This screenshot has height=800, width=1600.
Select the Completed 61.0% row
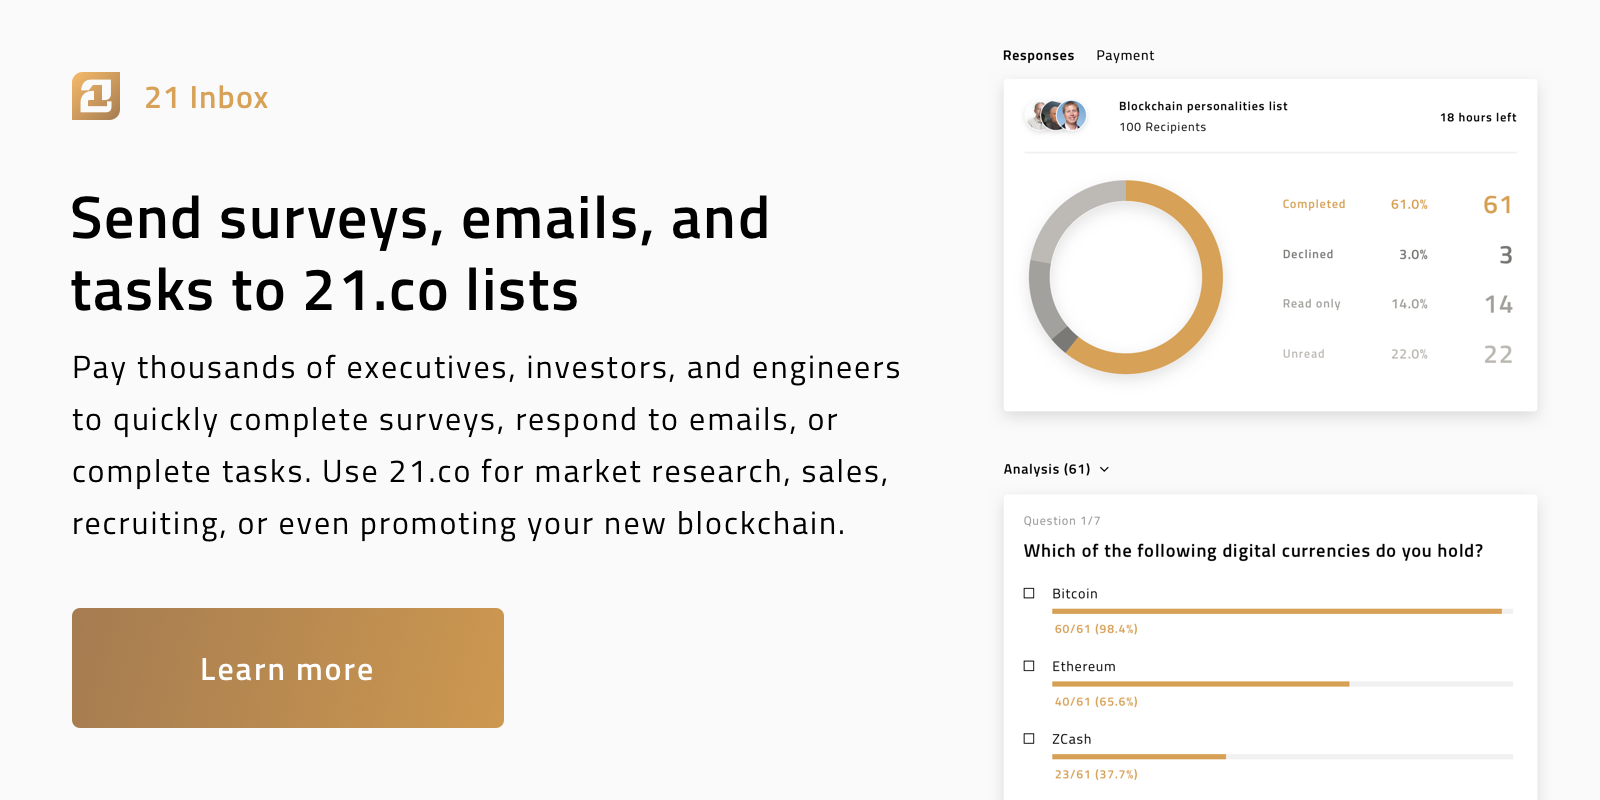point(1397,204)
